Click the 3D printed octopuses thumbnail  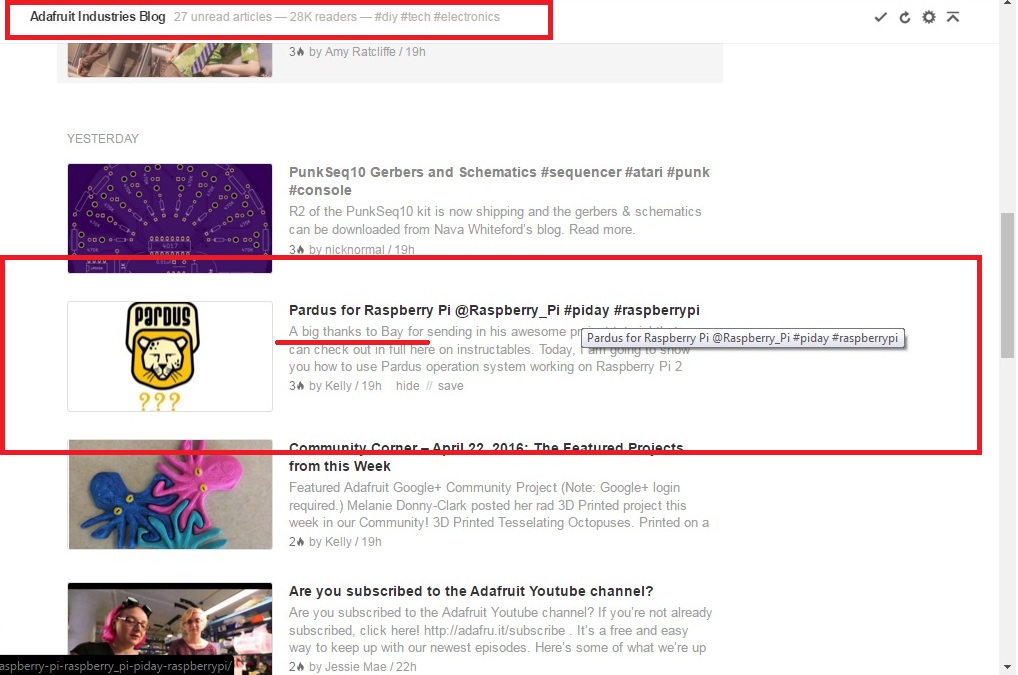[x=170, y=495]
